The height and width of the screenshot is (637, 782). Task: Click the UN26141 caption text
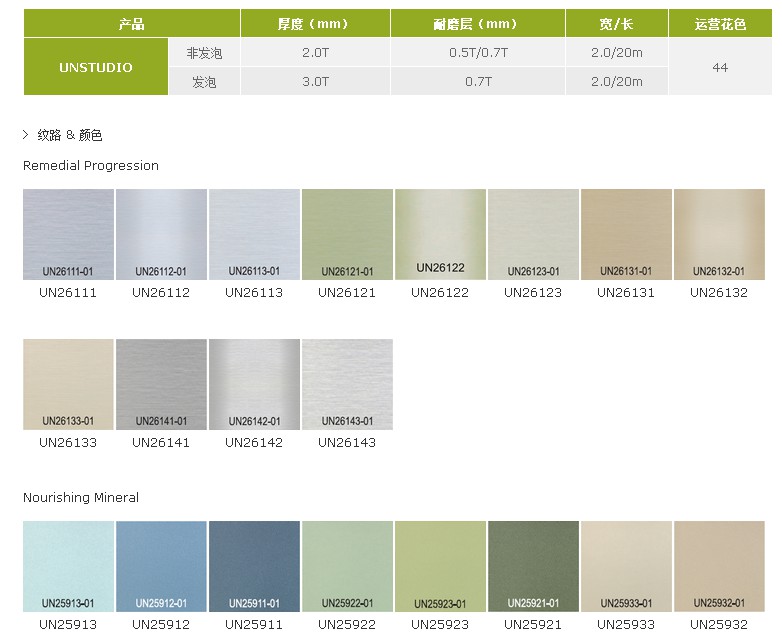tap(161, 442)
